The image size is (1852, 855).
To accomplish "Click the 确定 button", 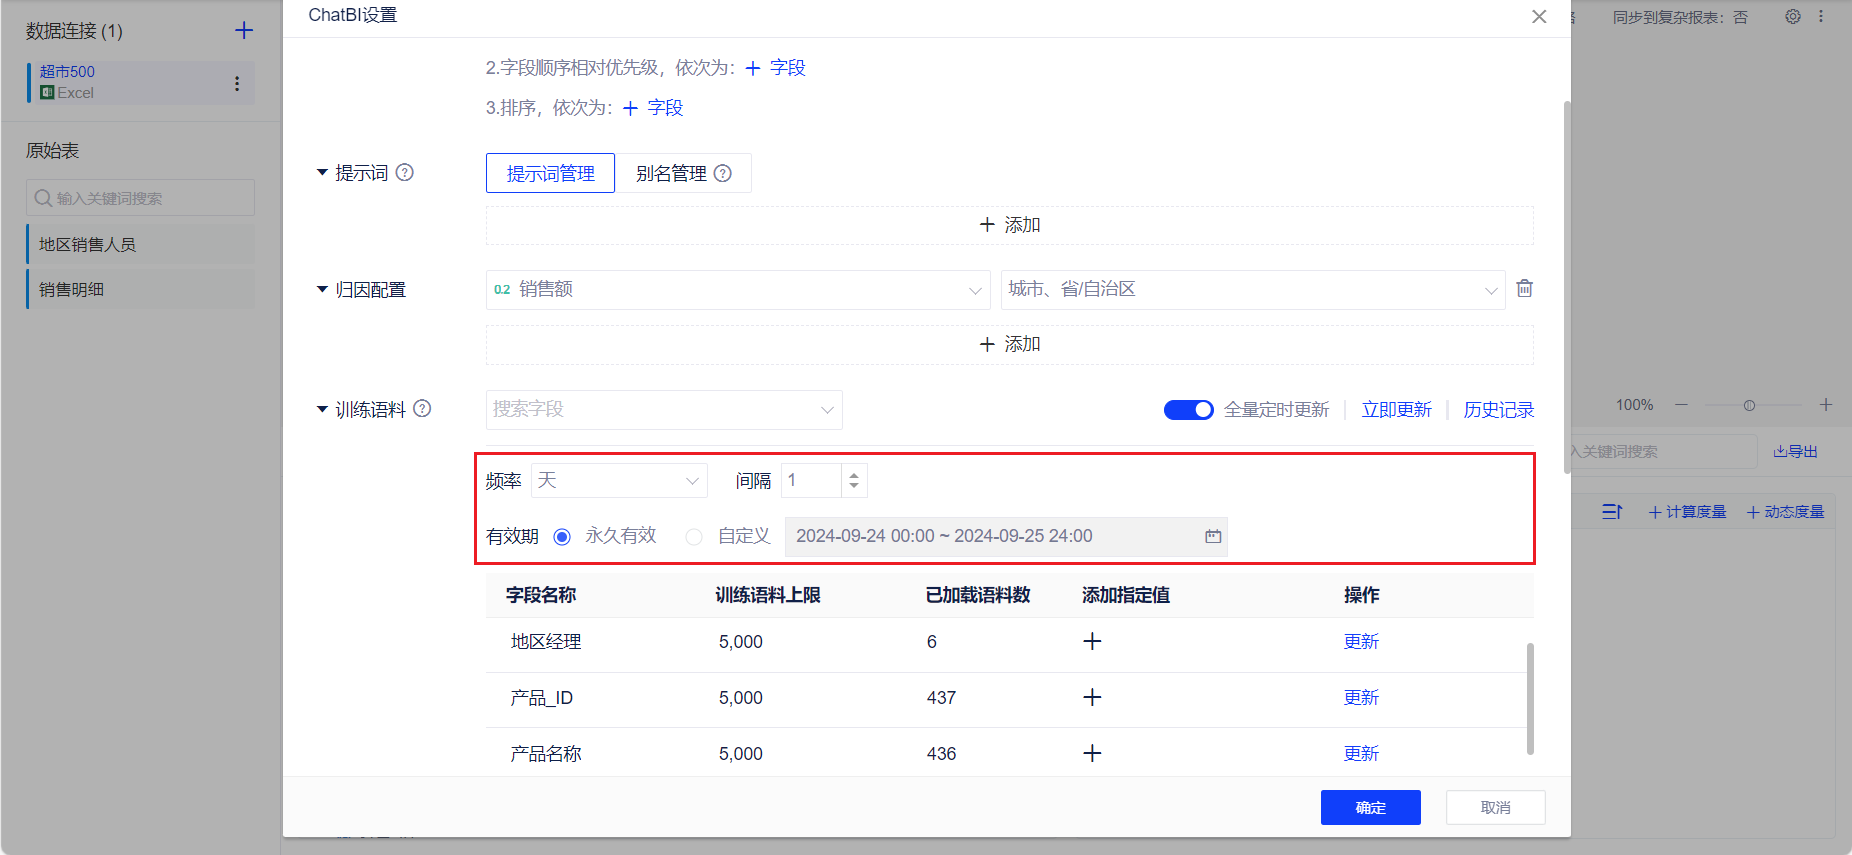I will click(x=1370, y=808).
